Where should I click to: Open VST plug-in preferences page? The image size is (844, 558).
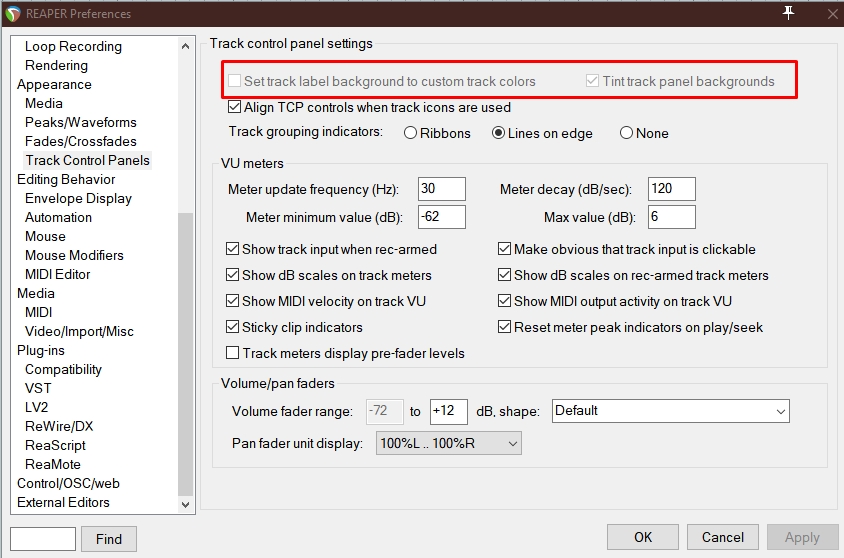(x=38, y=388)
